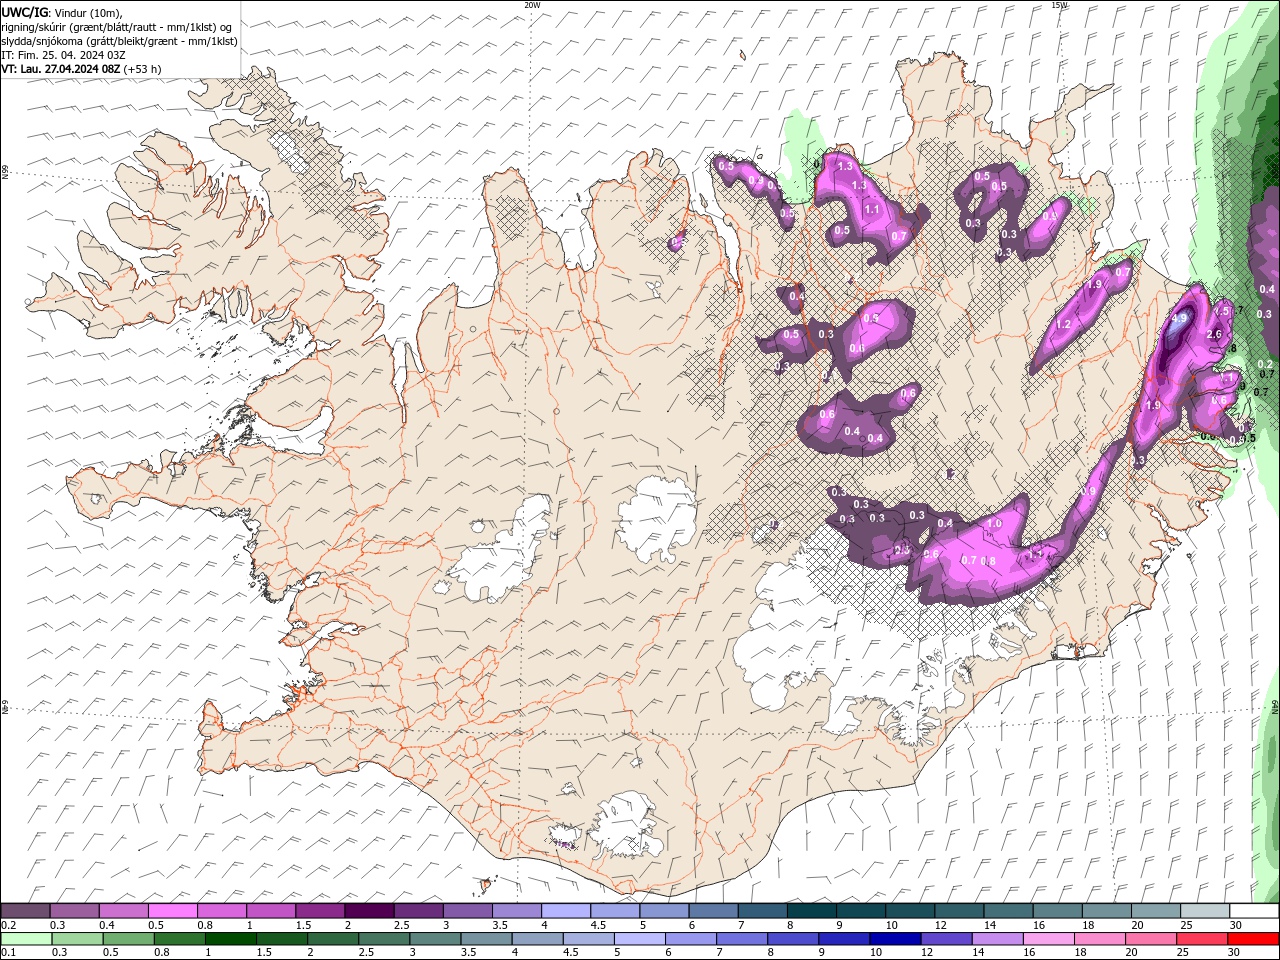Click the '25' label on the rain scale
This screenshot has width=1280, height=960.
1182,953
